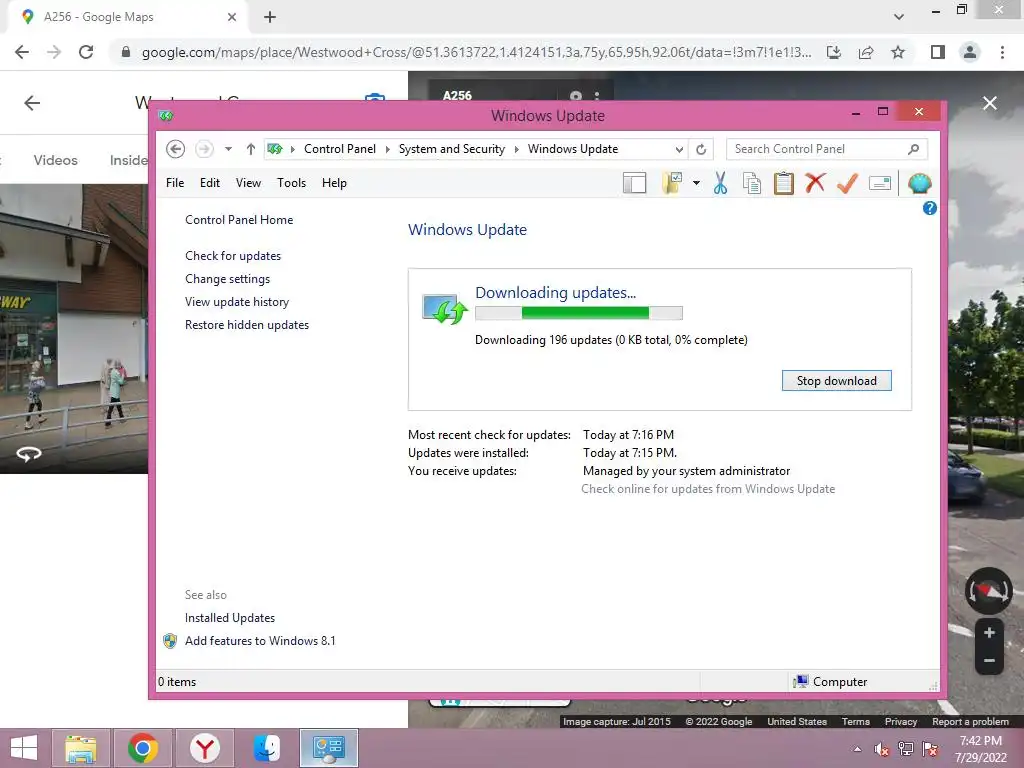Viewport: 1024px width, 768px height.
Task: Click the Cut scissors icon in toolbar
Action: pos(720,184)
